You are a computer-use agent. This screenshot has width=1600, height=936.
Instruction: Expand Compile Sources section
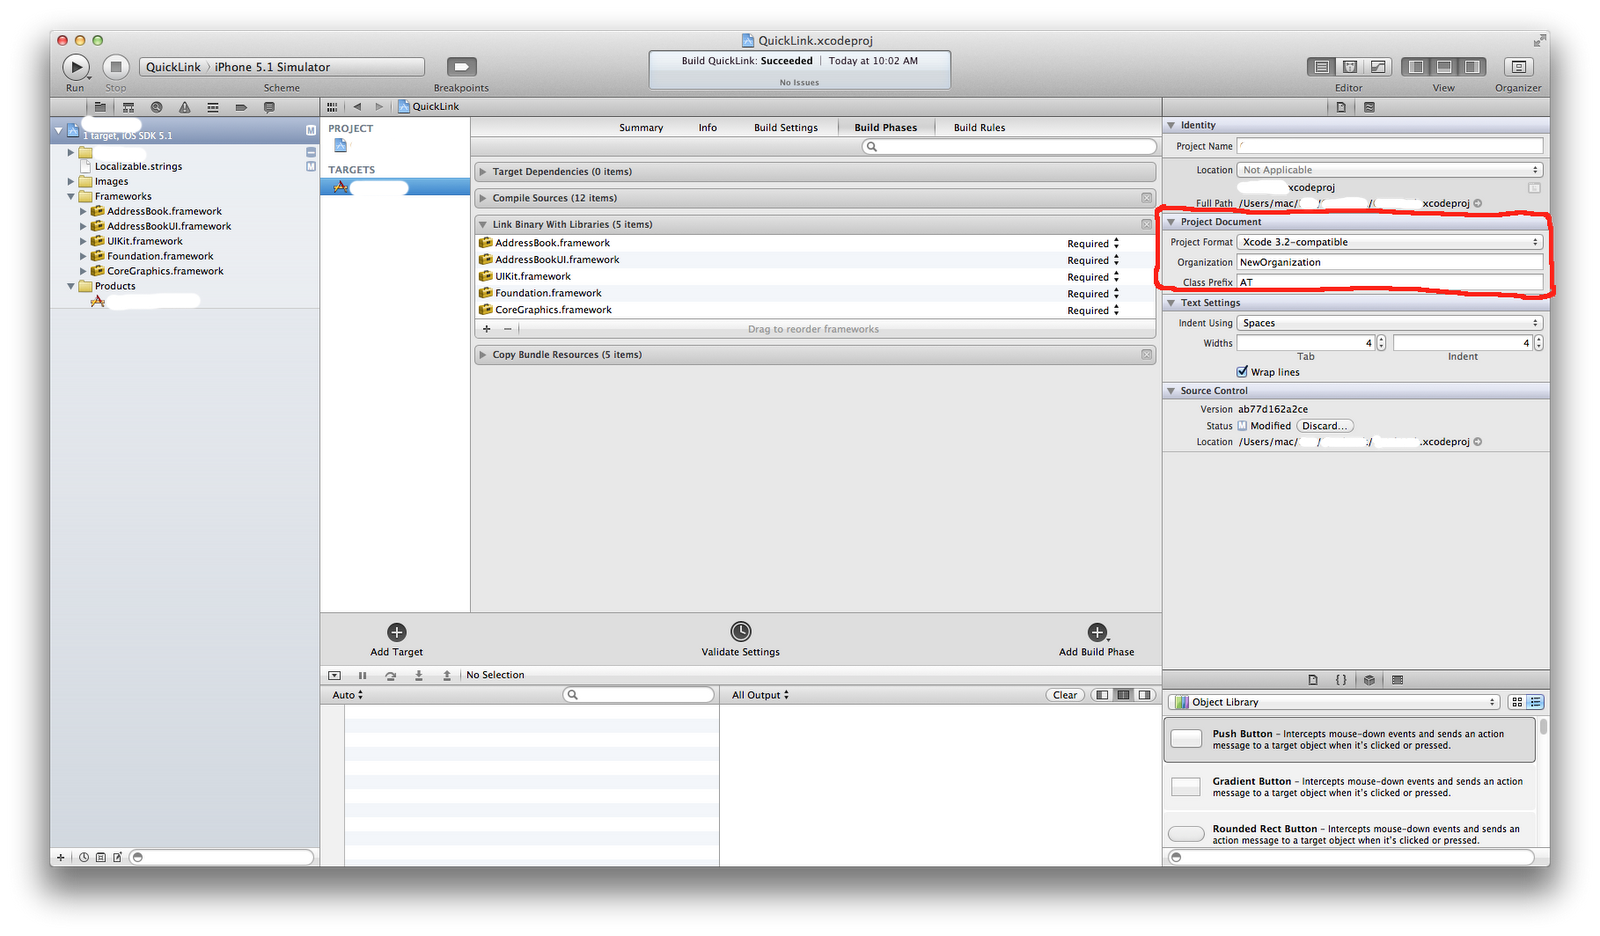click(x=483, y=198)
